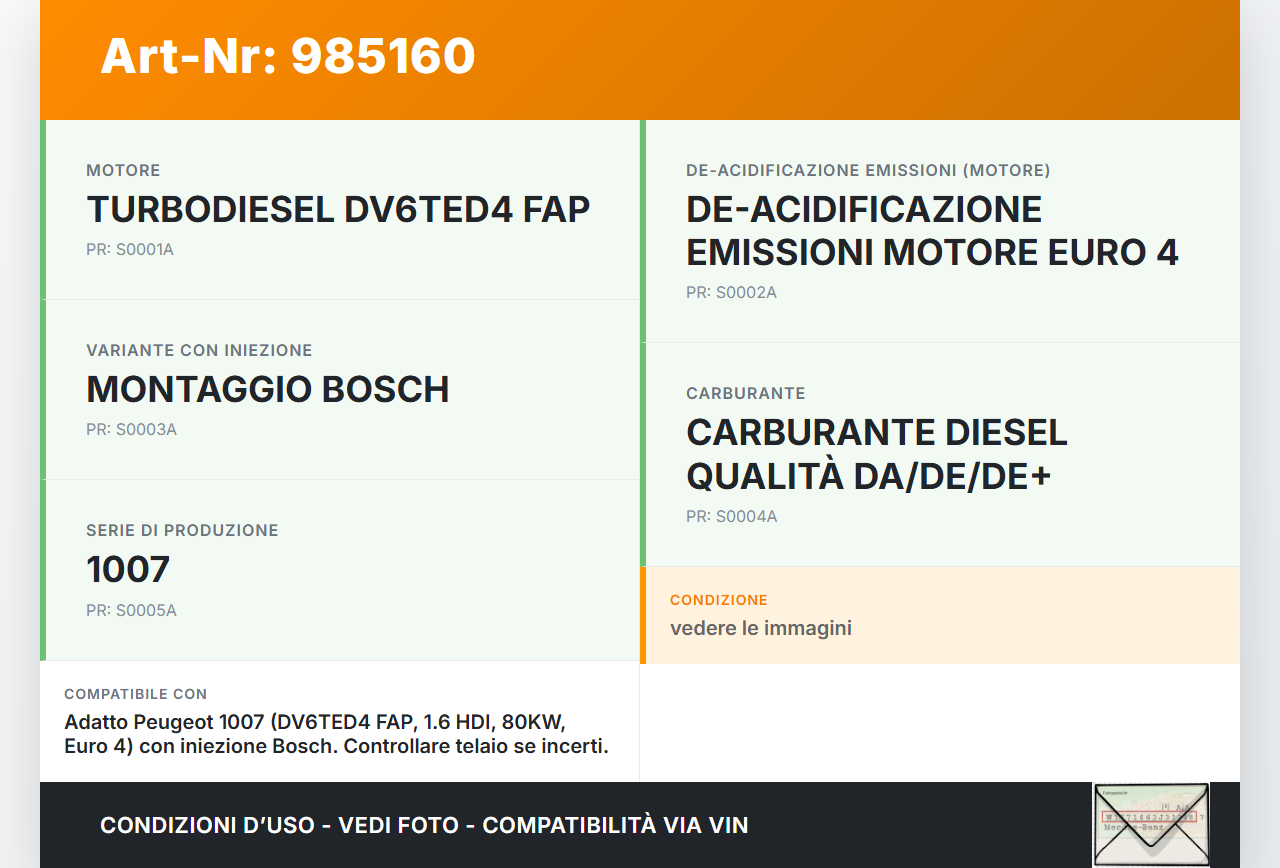Click the PR: S0004A code

click(x=731, y=517)
